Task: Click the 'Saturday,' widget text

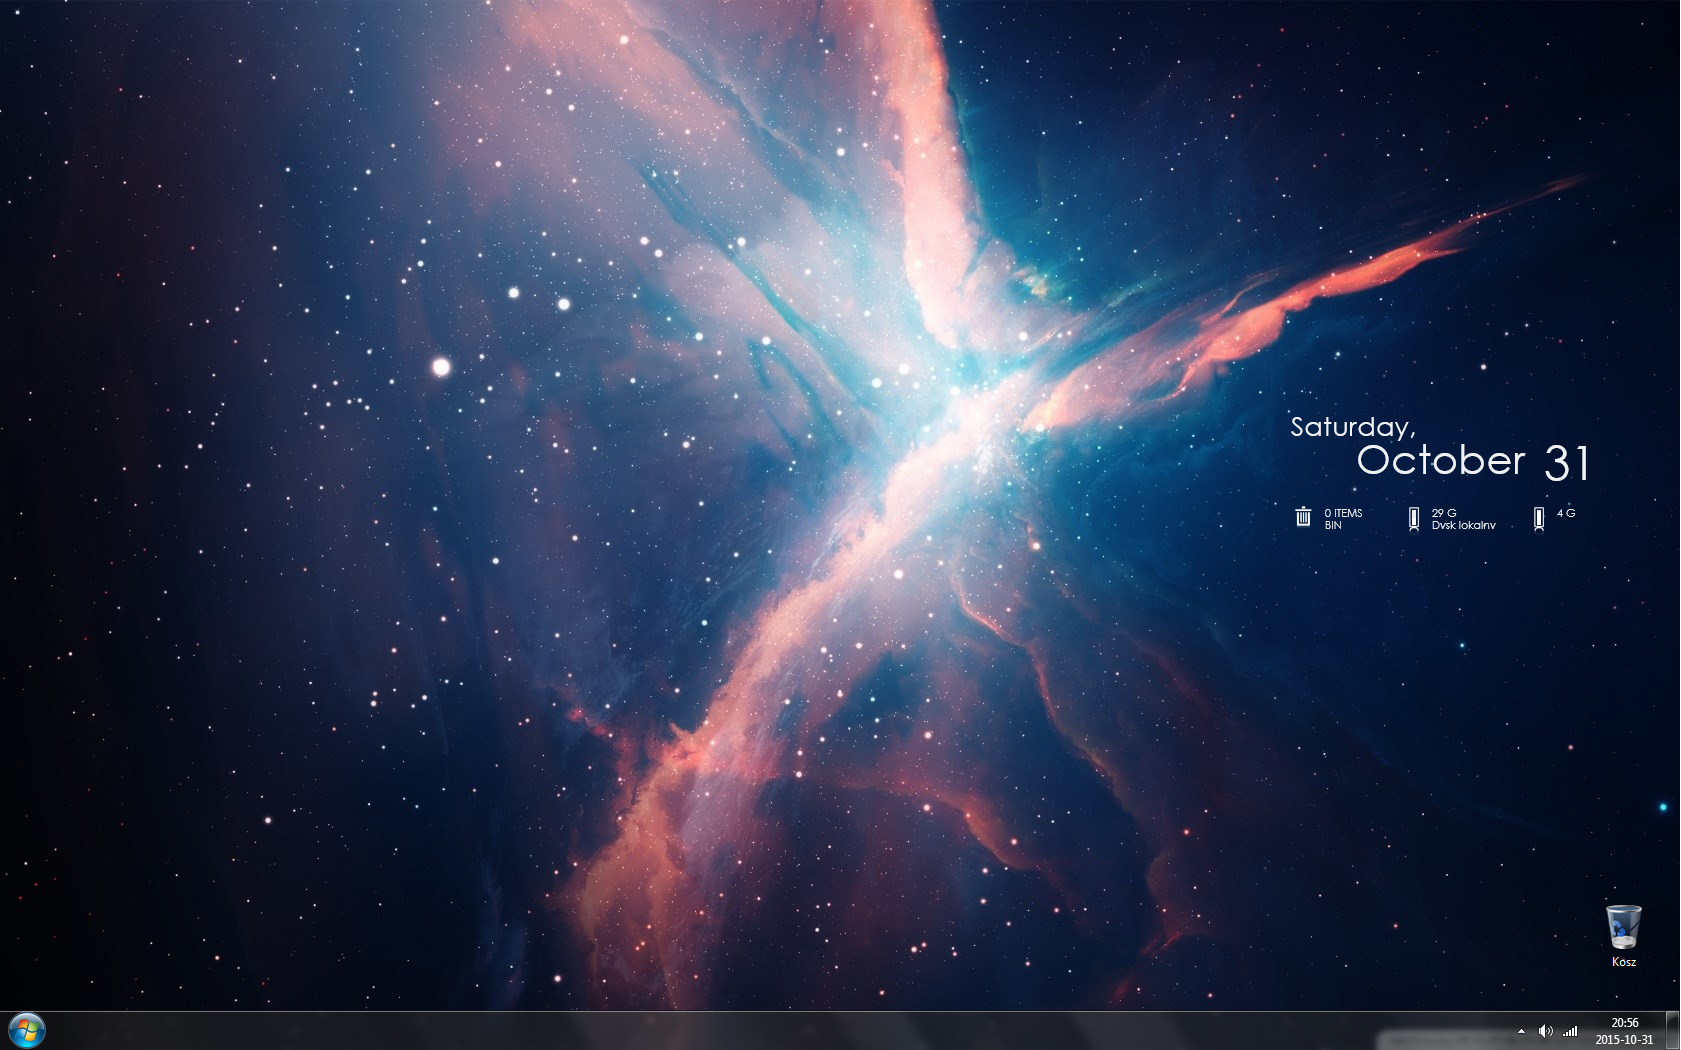Action: point(1352,428)
